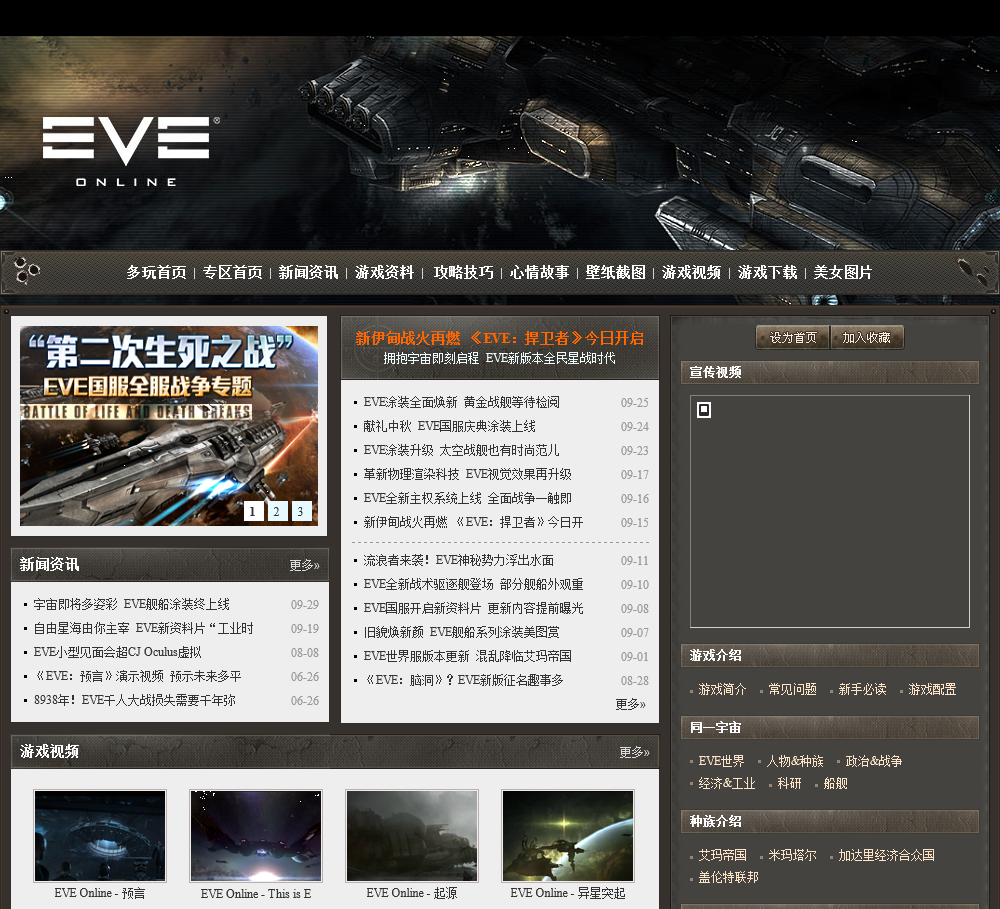Switch slideshow to slide 2
This screenshot has width=1000, height=909.
277,511
